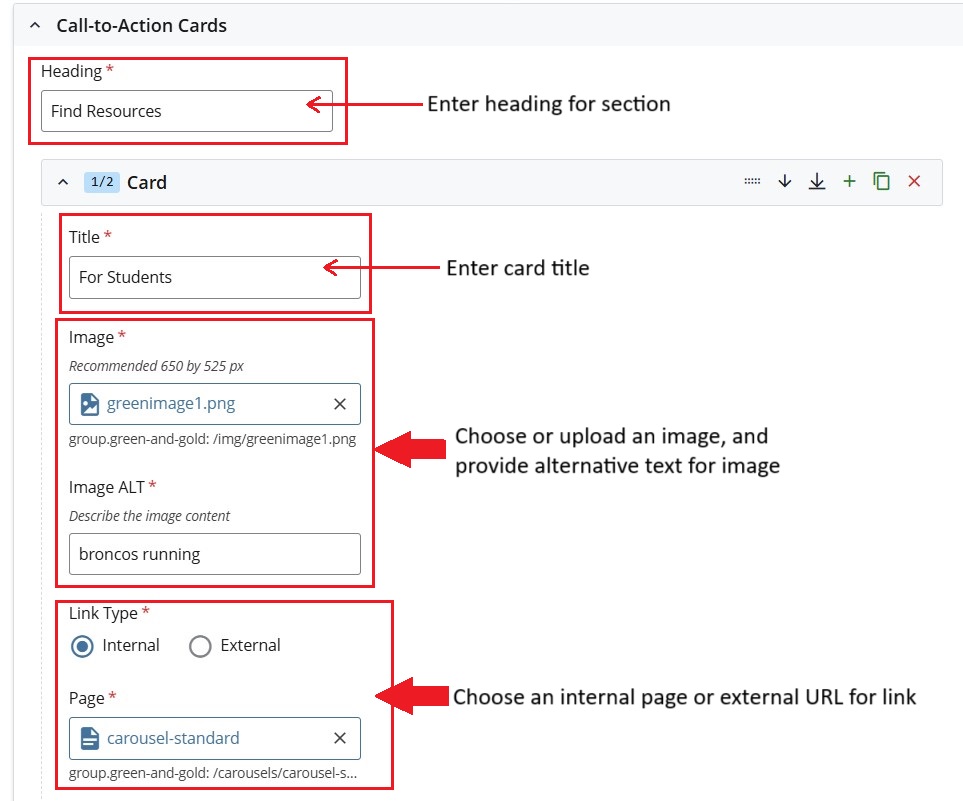
Task: Select the External link type radio button
Action: 200,646
